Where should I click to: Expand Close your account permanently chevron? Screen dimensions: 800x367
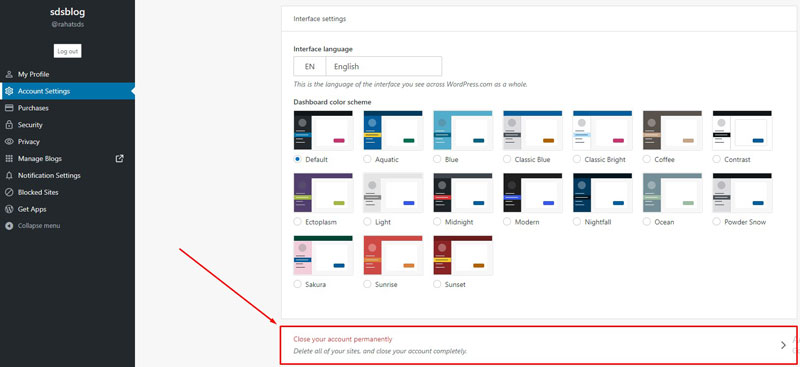point(783,345)
